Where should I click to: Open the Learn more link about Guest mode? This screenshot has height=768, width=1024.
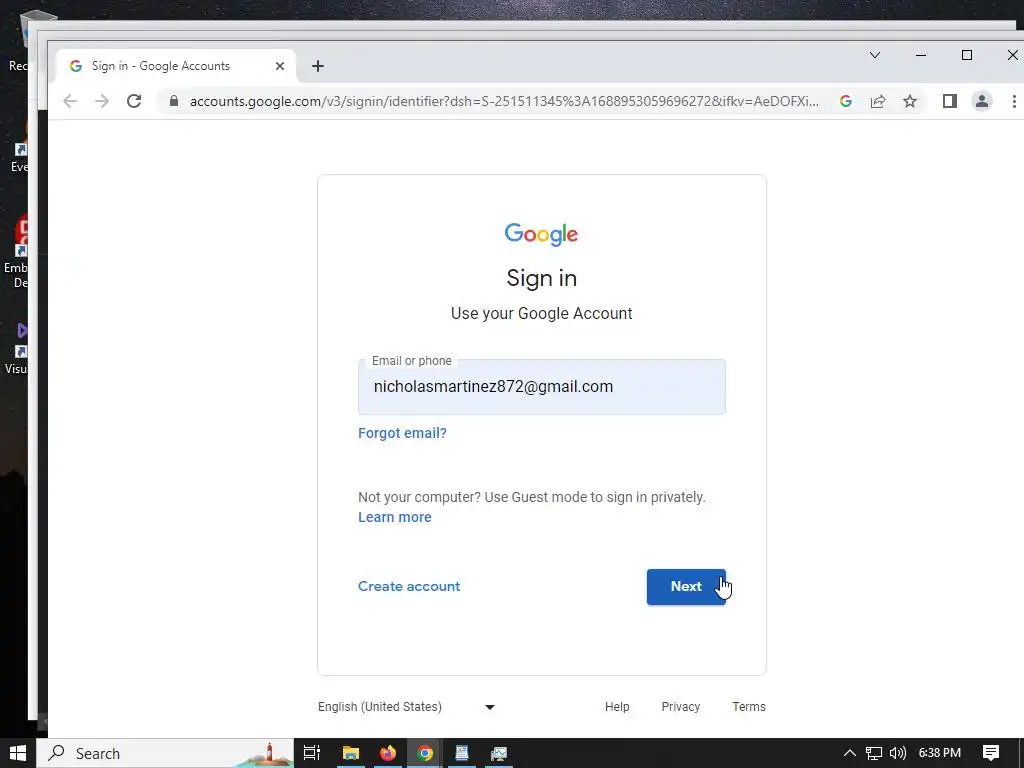(x=394, y=517)
